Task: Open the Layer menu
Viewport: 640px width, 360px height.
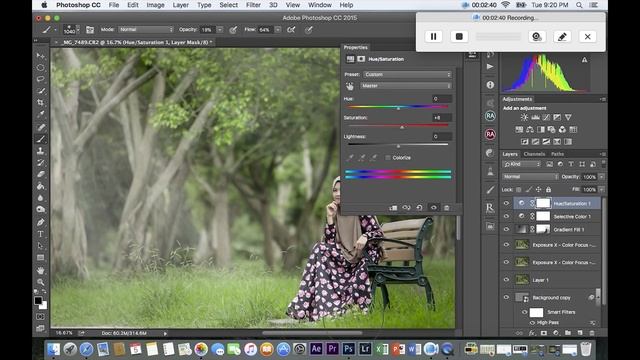Action: (180, 5)
